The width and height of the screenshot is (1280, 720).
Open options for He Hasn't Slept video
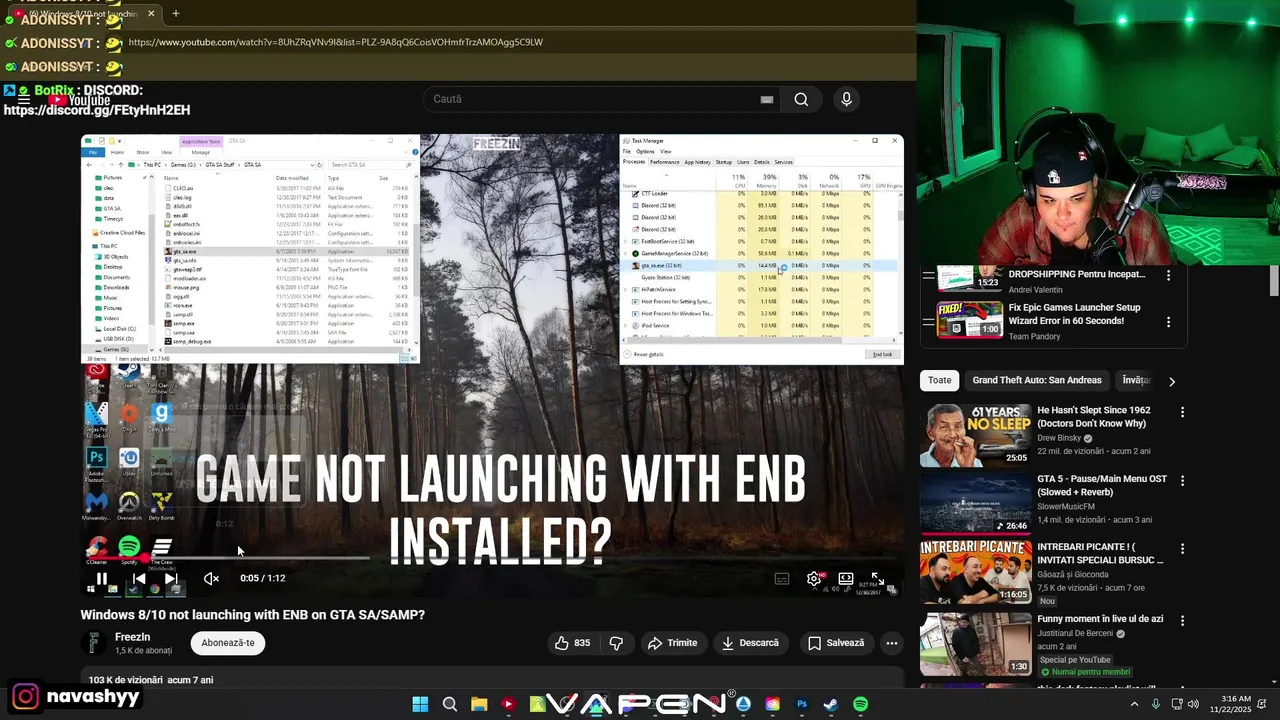1182,412
